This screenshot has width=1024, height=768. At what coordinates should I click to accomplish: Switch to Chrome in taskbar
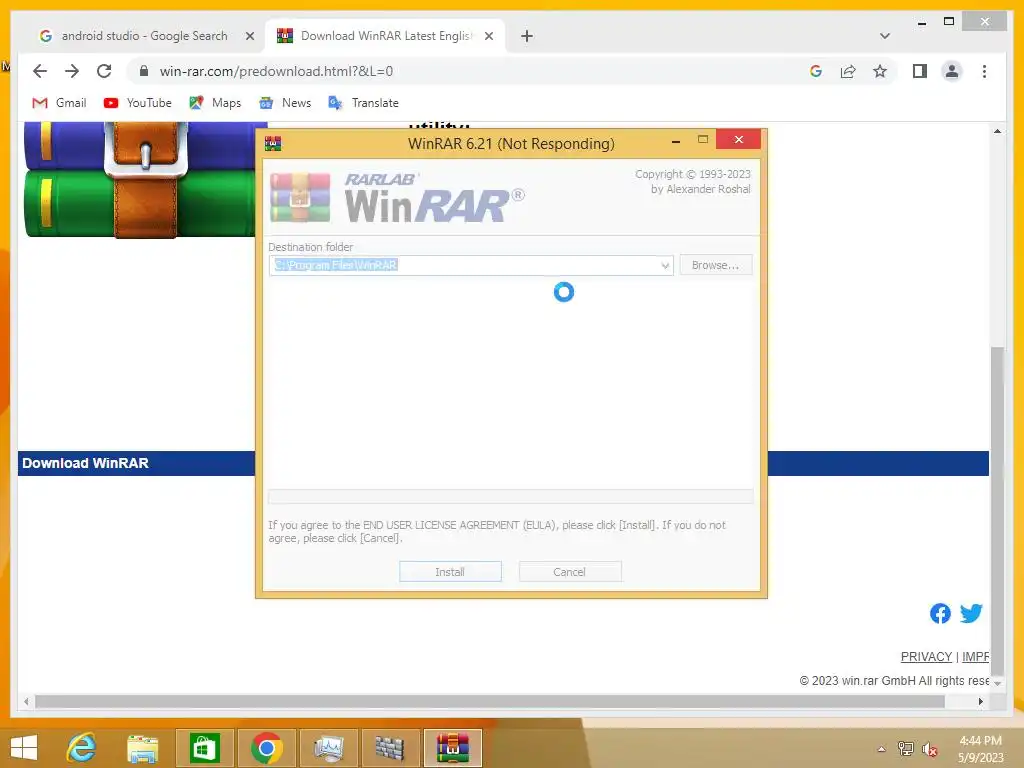click(266, 748)
